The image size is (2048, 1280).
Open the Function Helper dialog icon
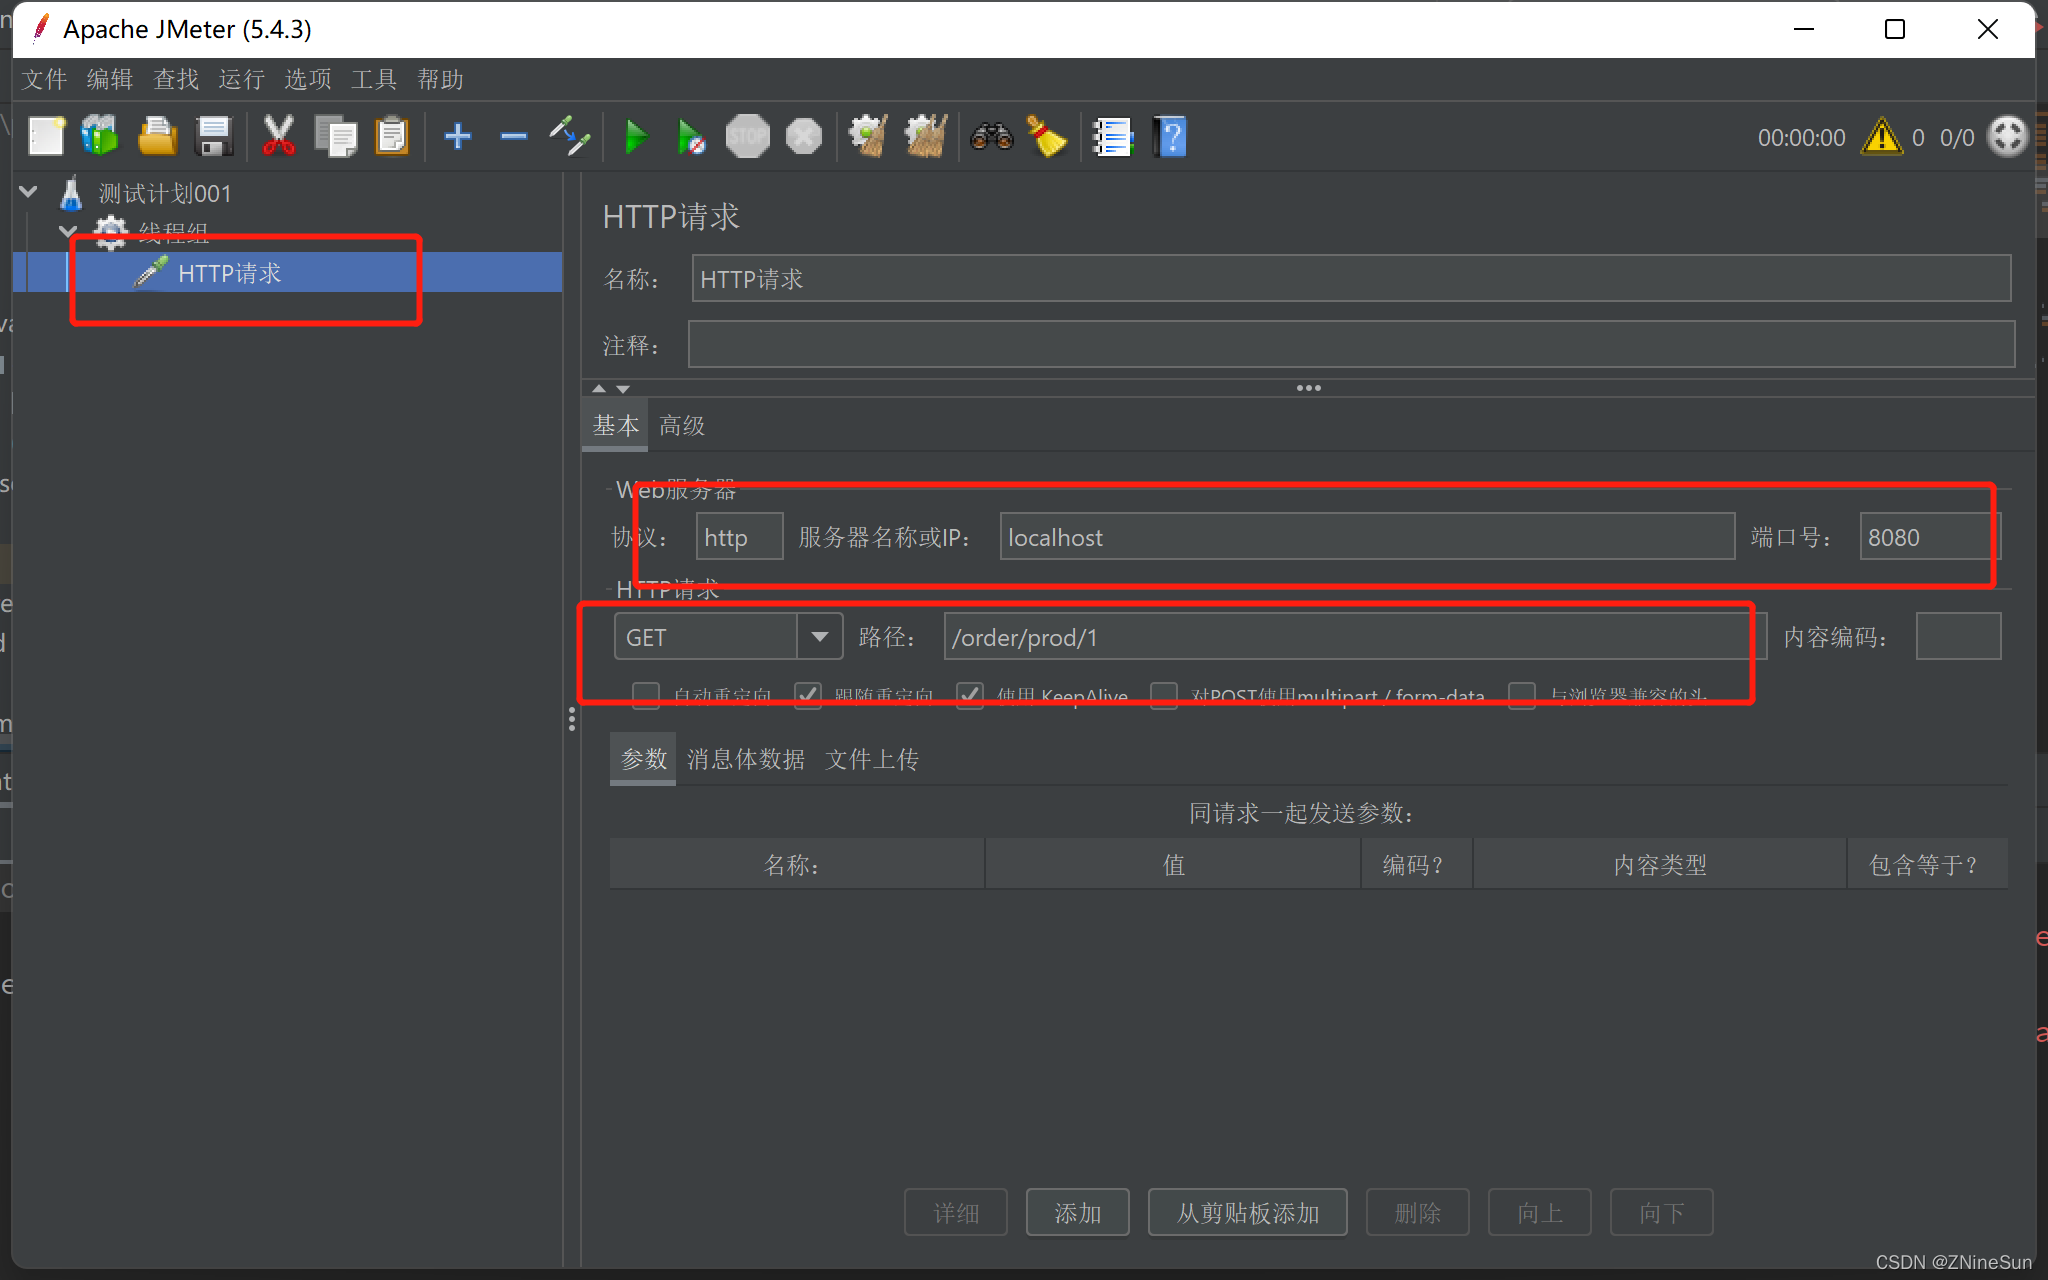(x=1112, y=136)
